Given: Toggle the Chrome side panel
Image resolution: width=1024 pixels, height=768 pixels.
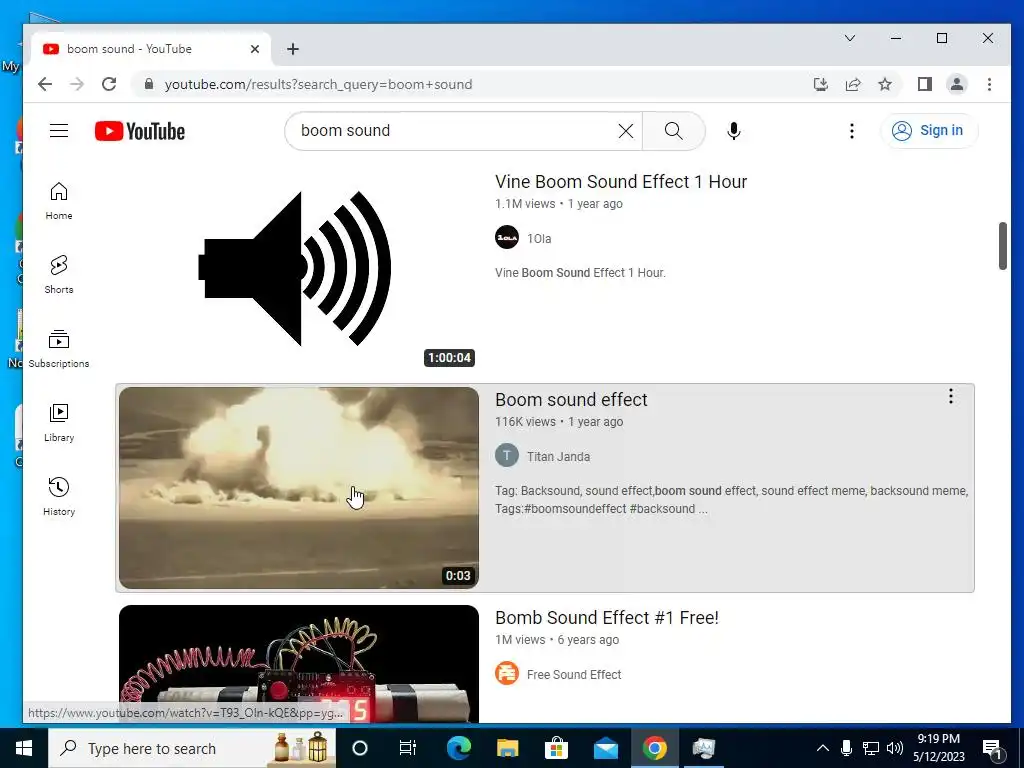Looking at the screenshot, I should click(925, 84).
